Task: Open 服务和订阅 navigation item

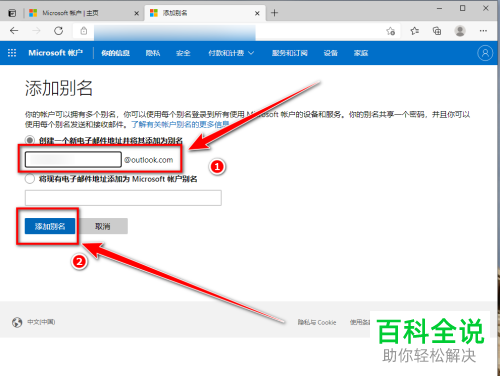Action: click(289, 53)
